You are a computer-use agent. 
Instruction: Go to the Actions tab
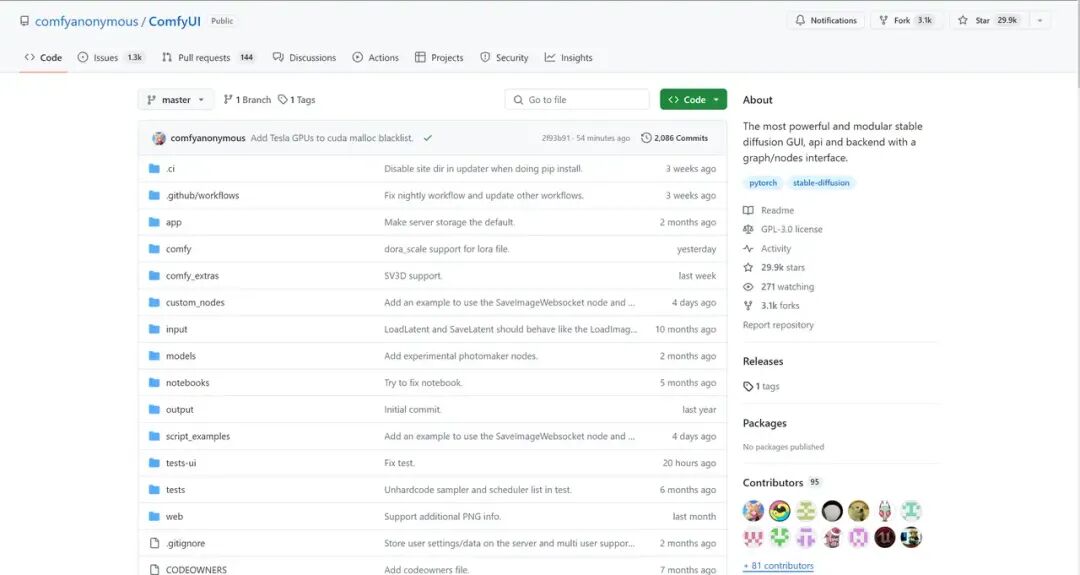[375, 58]
